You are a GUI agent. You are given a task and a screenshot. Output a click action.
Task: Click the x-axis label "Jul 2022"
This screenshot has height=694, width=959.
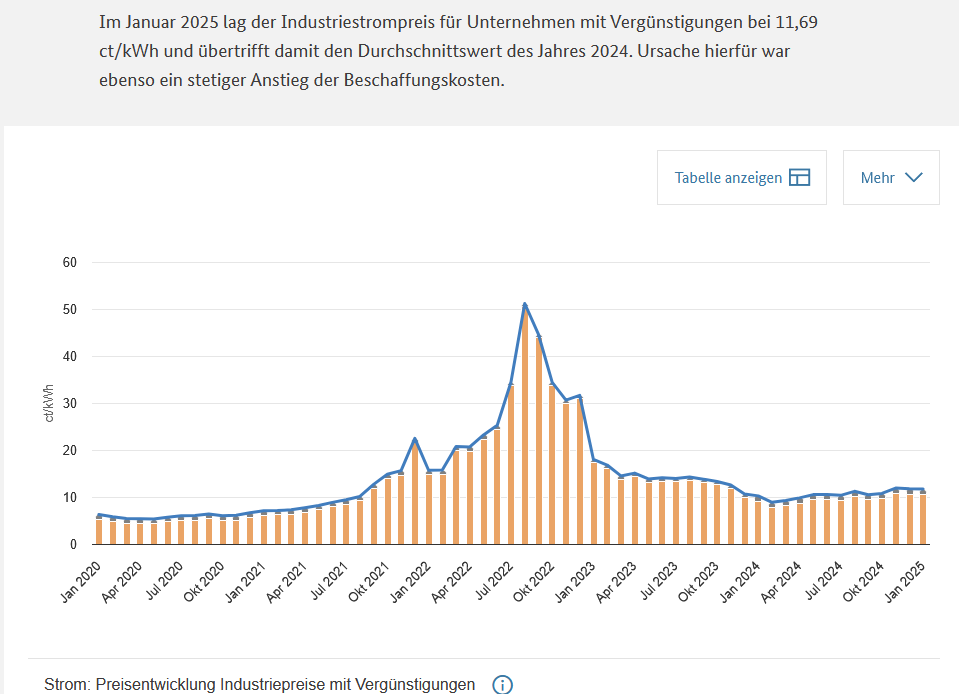494,581
